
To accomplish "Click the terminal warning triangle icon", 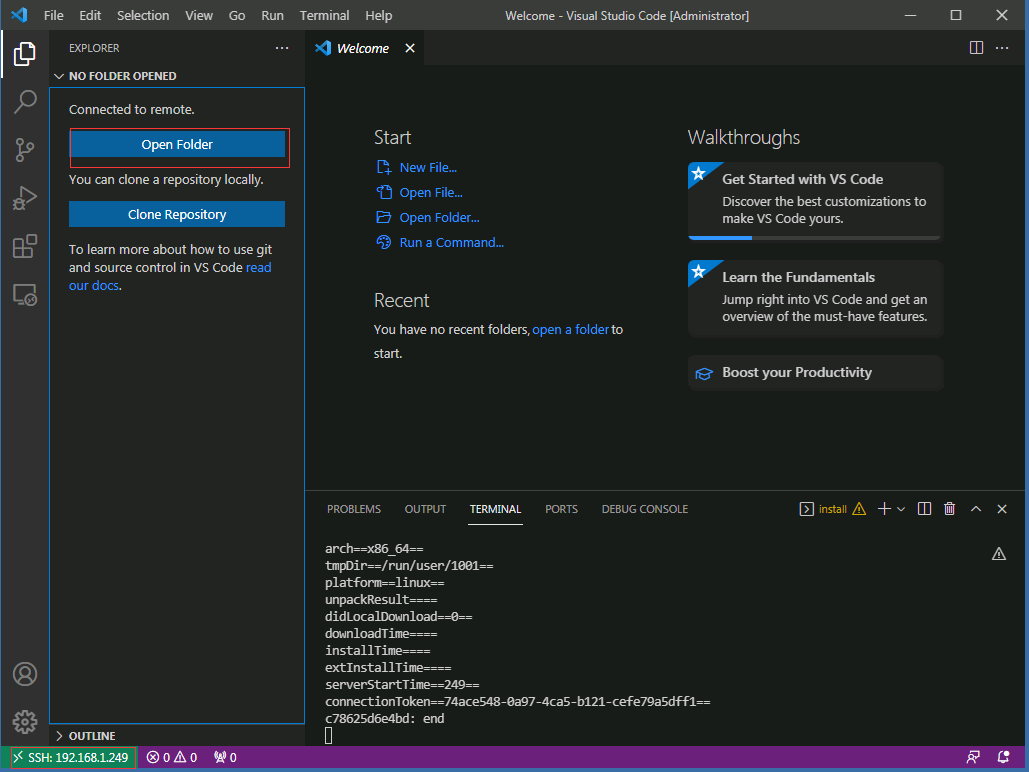I will (998, 554).
